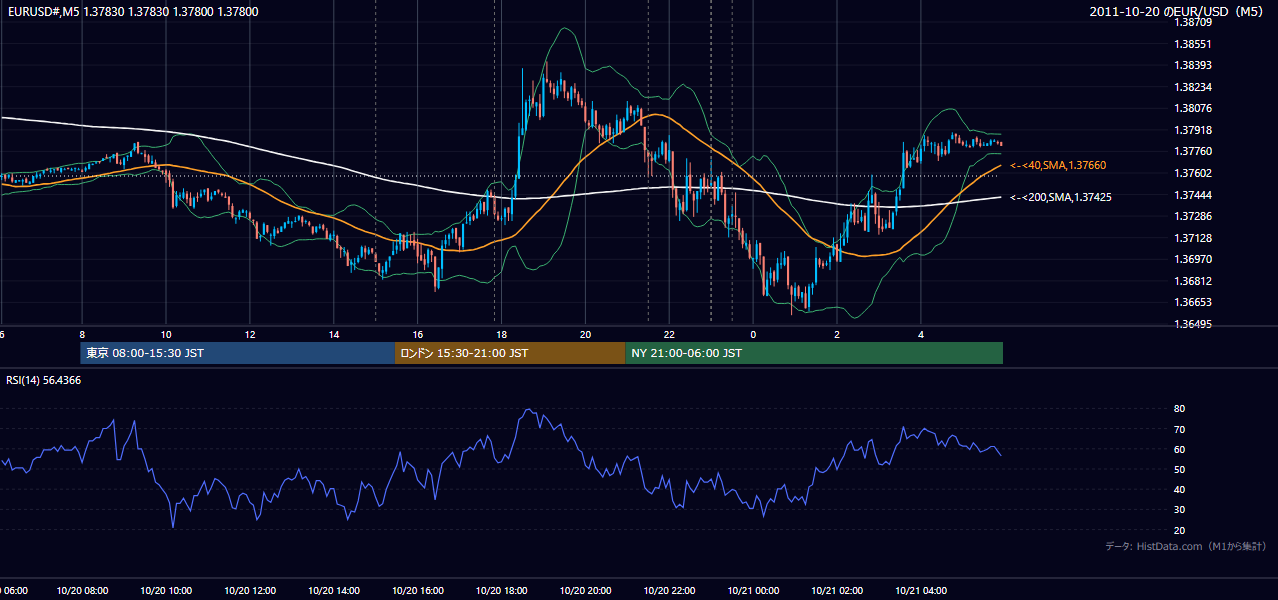
Task: Click price axis label 1.38234
Action: point(1194,87)
